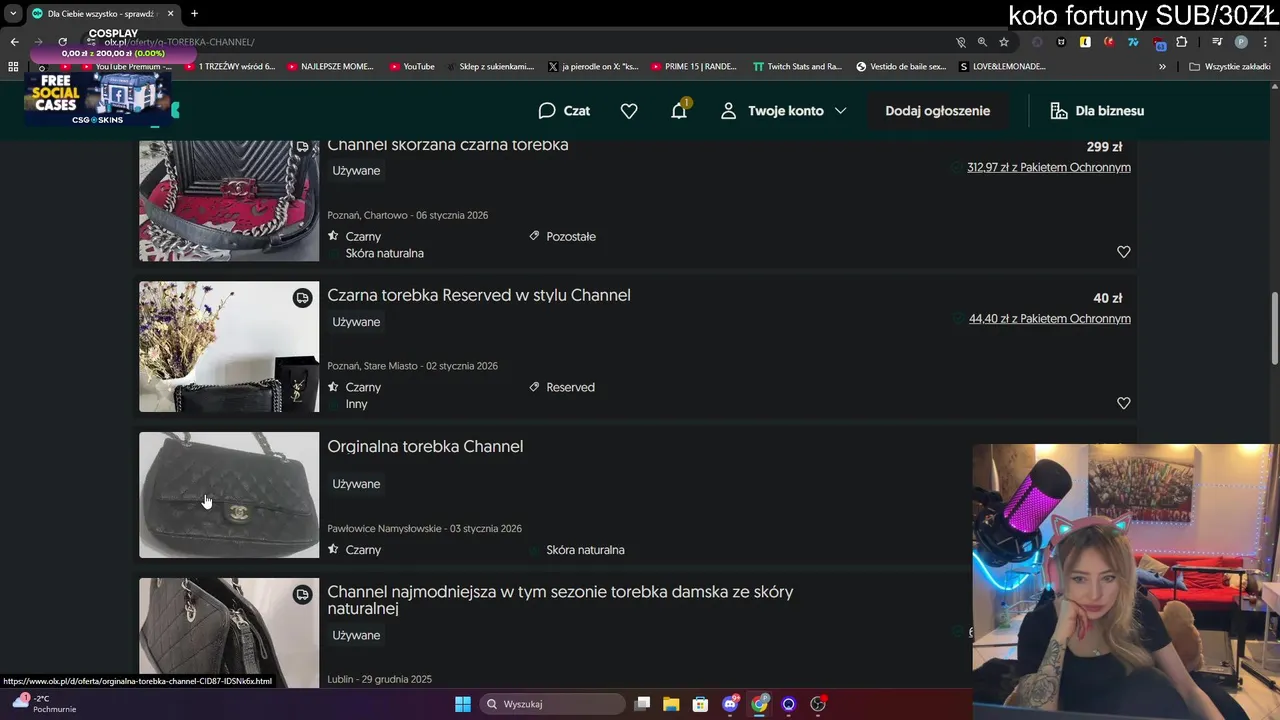Open the YouTube bookmark
1280x720 pixels.
click(411, 67)
